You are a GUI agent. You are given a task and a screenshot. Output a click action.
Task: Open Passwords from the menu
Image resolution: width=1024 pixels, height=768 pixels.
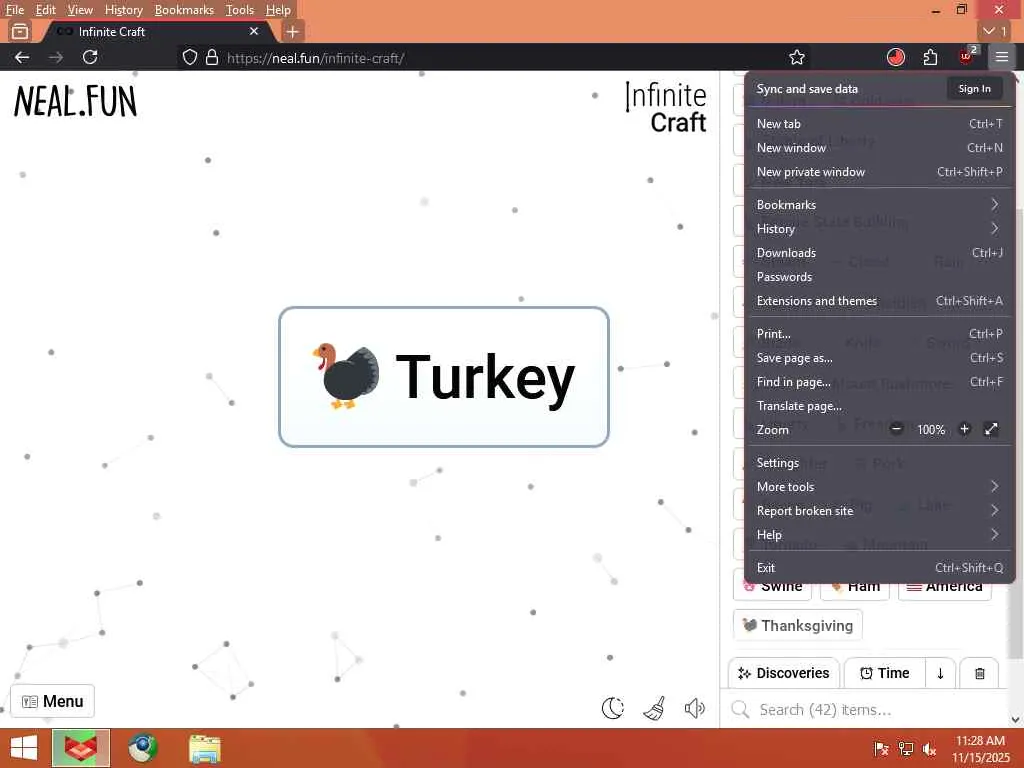[x=880, y=277]
